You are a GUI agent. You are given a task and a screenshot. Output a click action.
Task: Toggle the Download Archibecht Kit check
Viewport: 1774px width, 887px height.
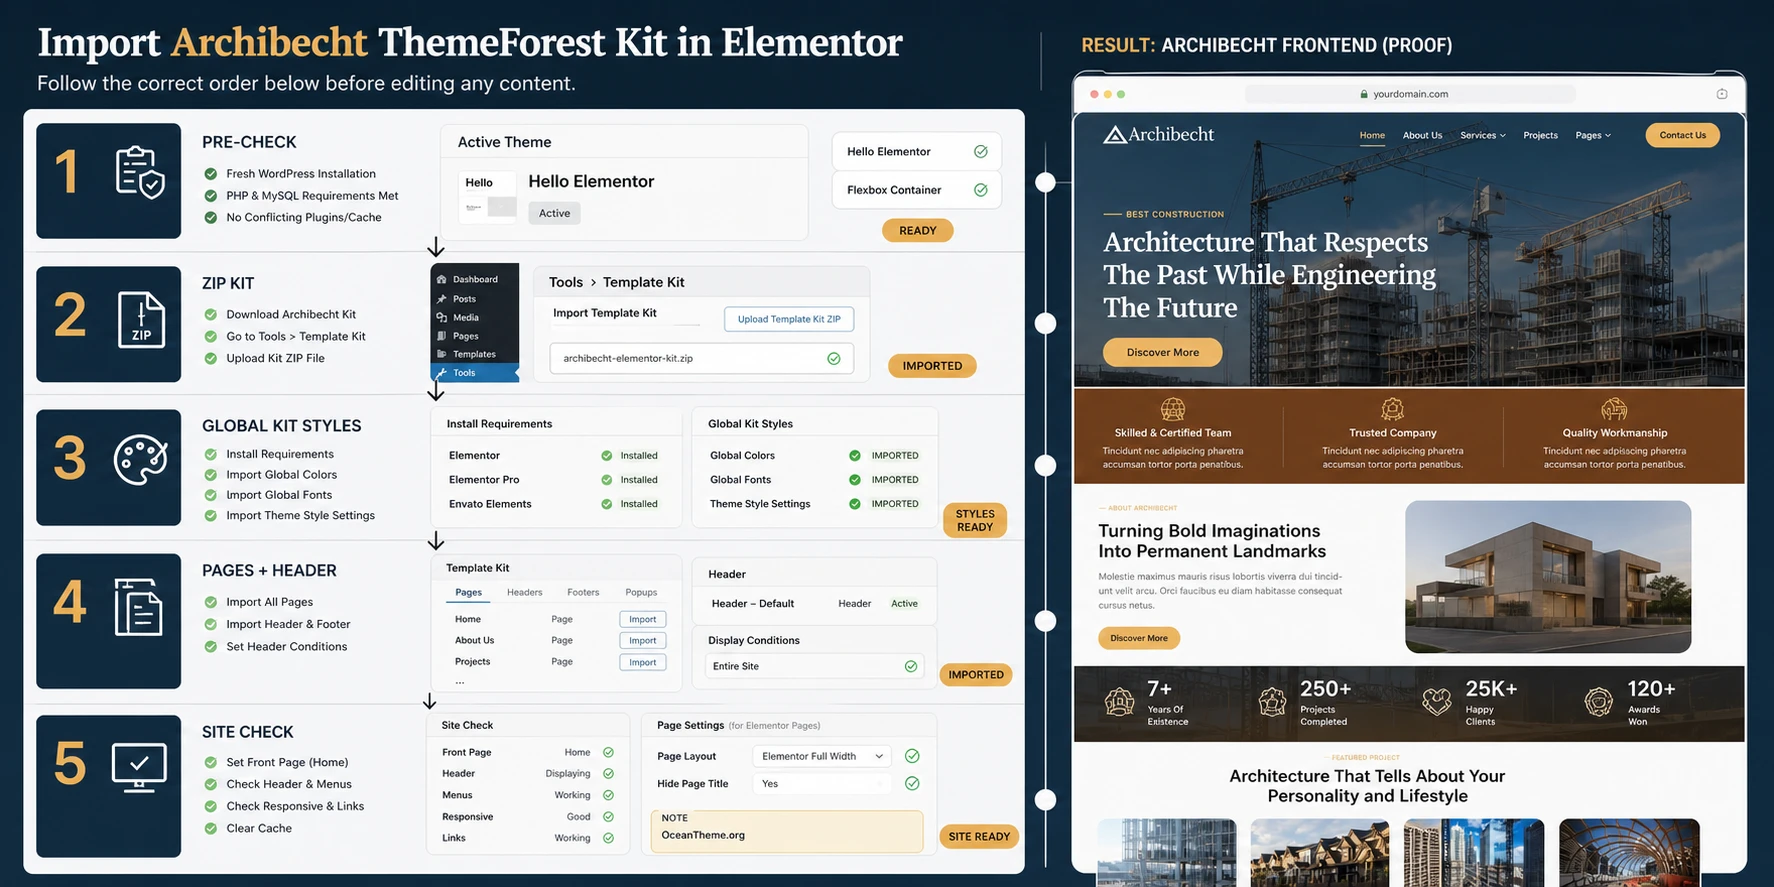211,314
